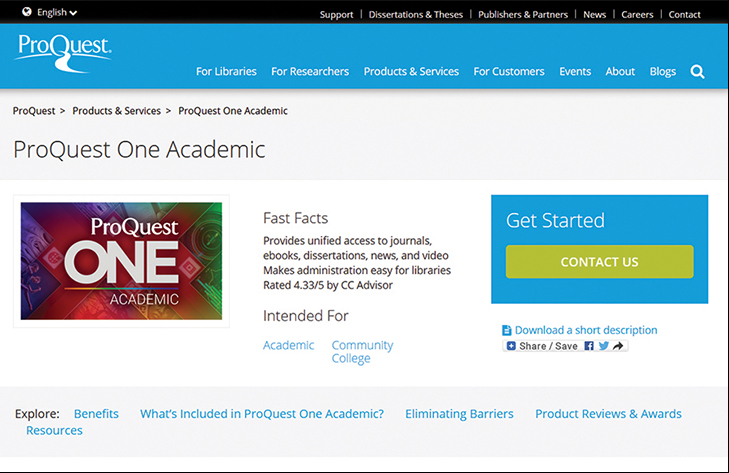Click the Eliminating Barriers link

point(459,414)
